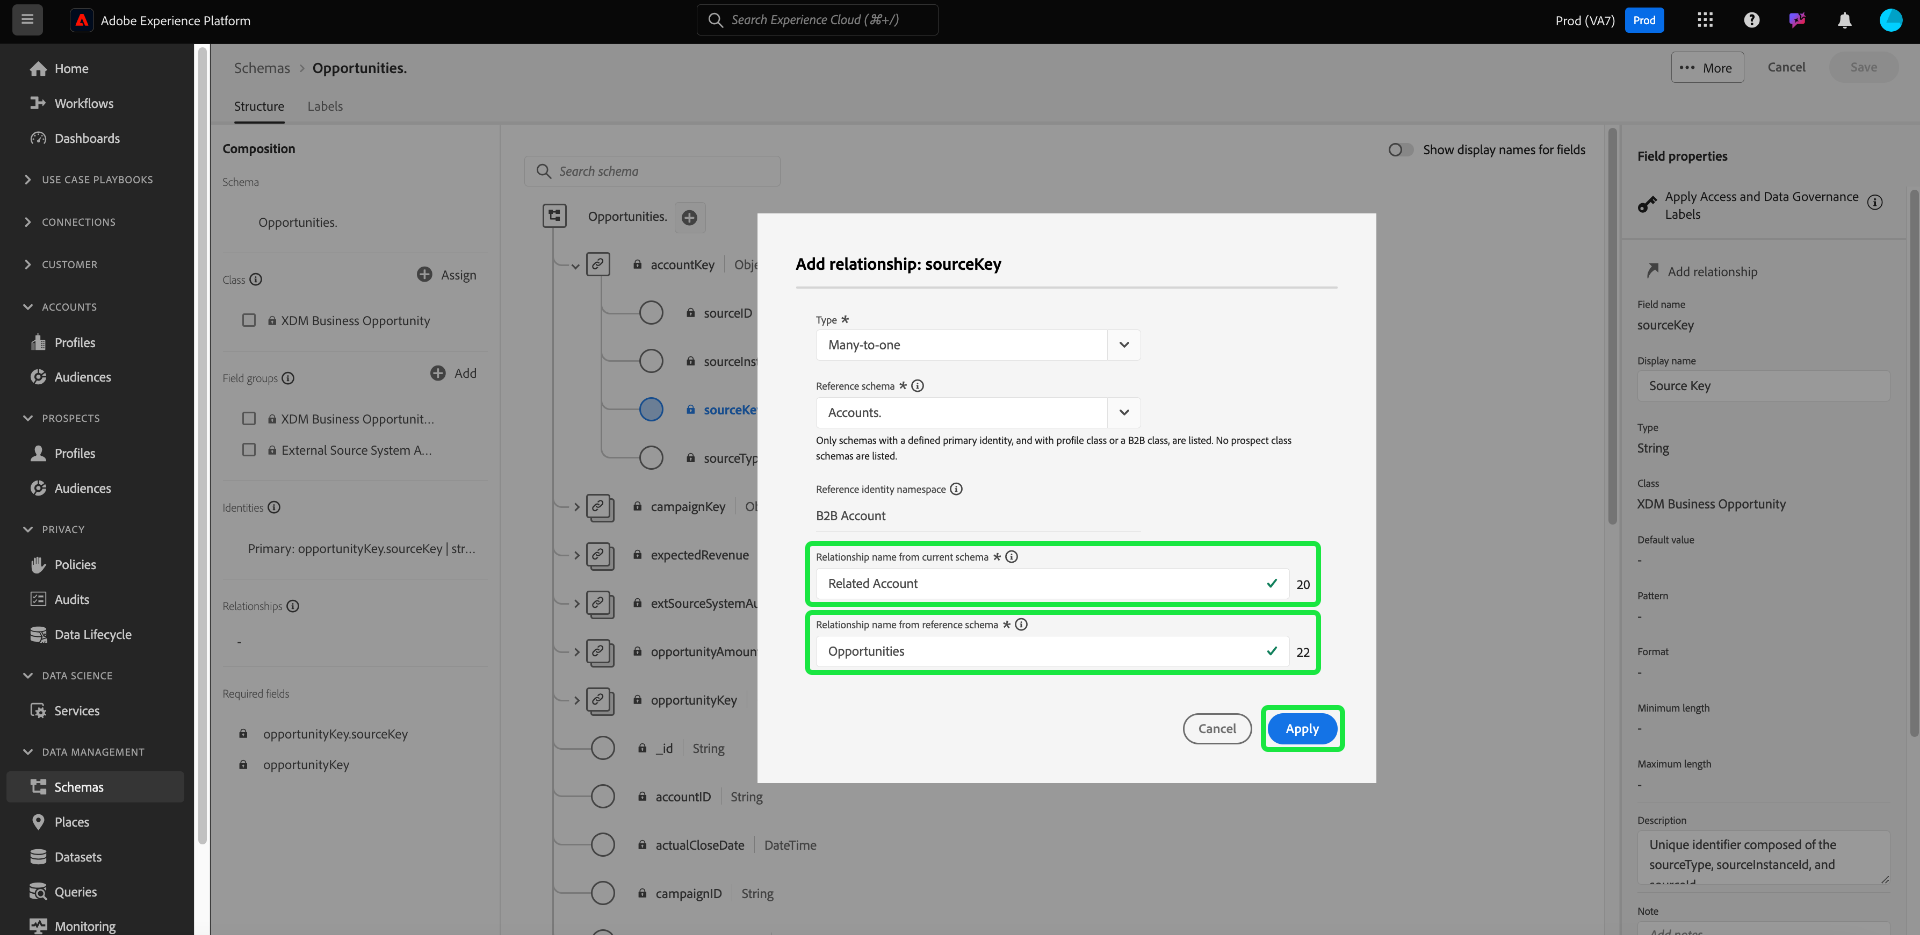1920x935 pixels.
Task: Collapse the accountKey tree node
Action: click(575, 266)
